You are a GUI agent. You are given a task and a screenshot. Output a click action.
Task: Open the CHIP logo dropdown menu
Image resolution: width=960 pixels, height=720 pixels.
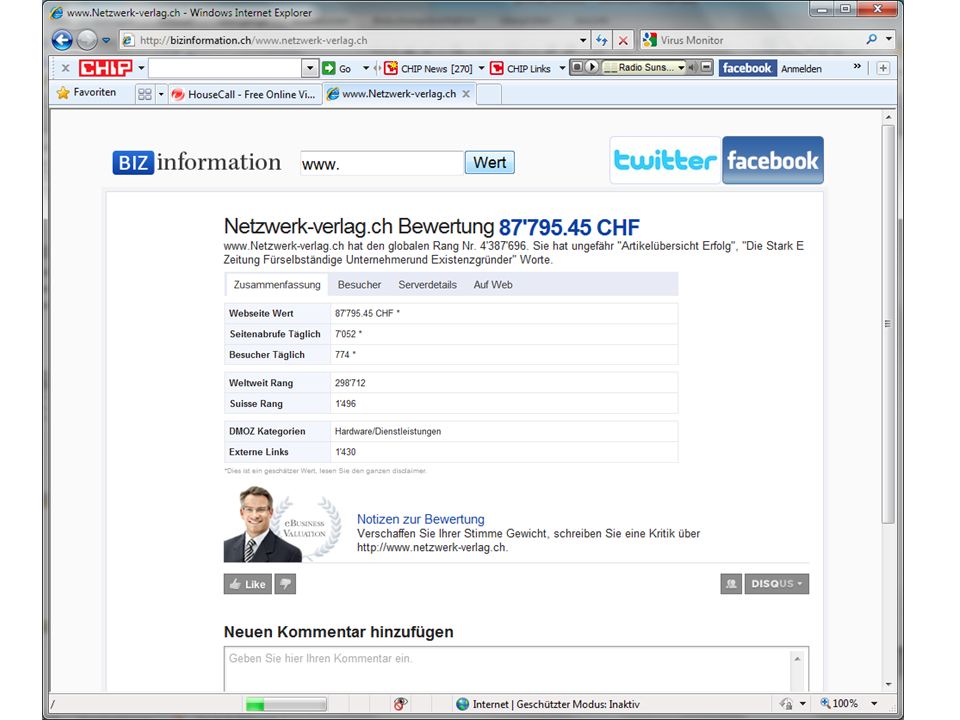point(141,67)
